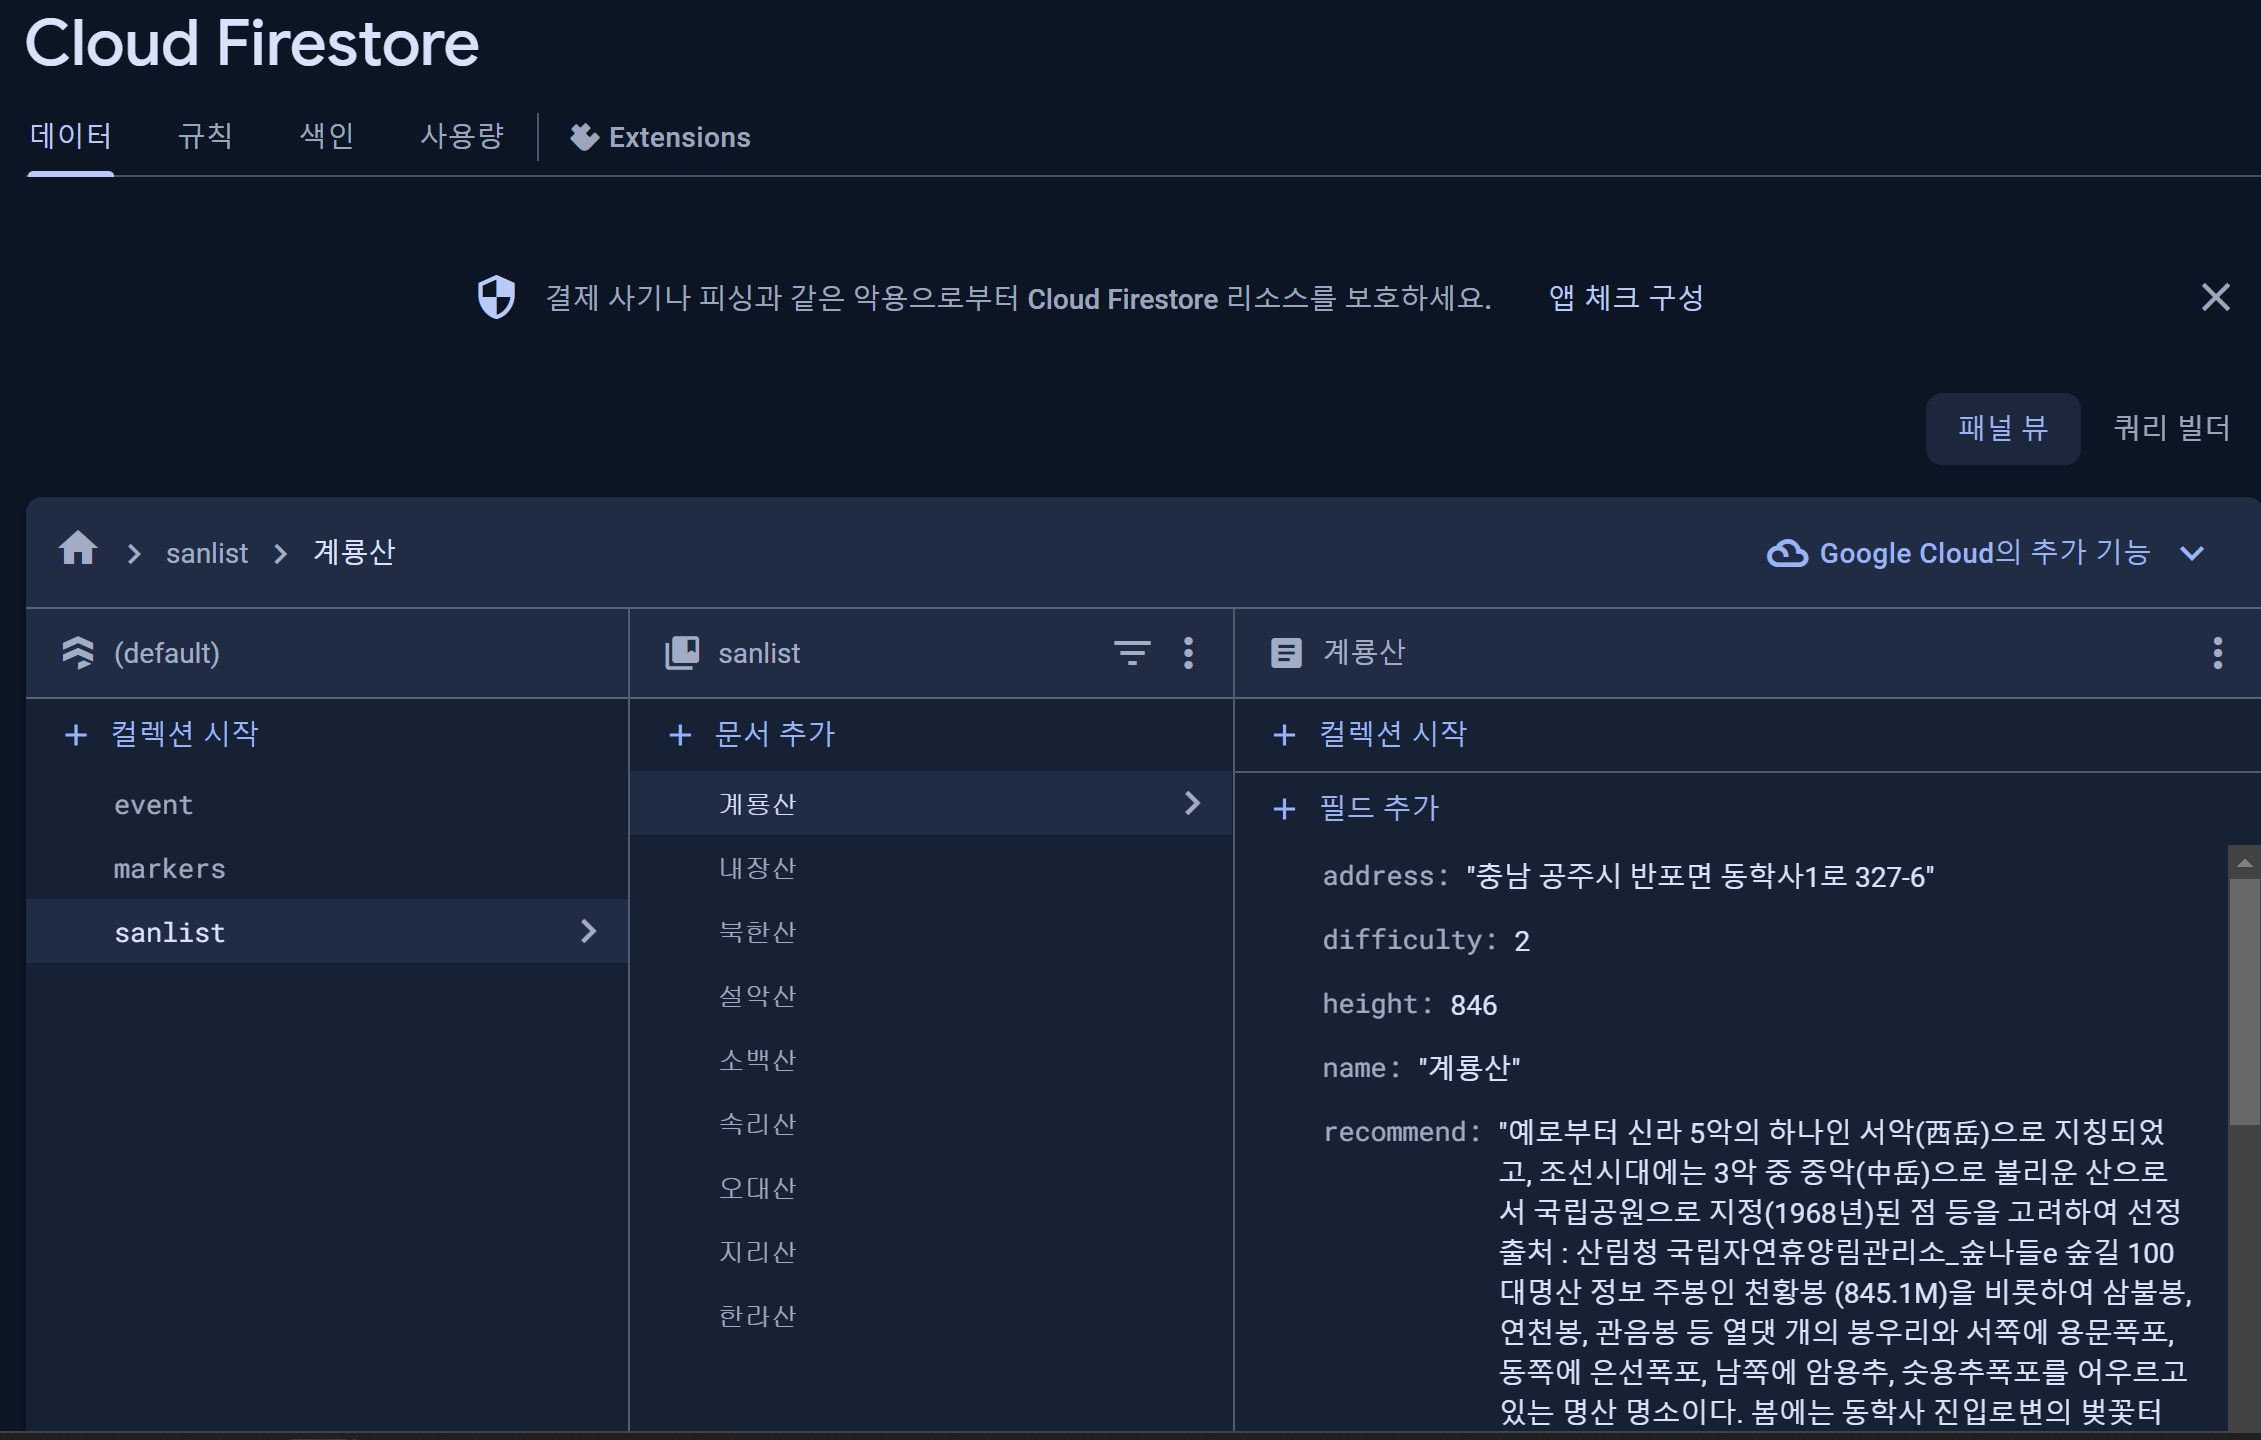Image resolution: width=2261 pixels, height=1440 pixels.
Task: Click Google Cloud의 추가 기능 text
Action: pos(1984,552)
